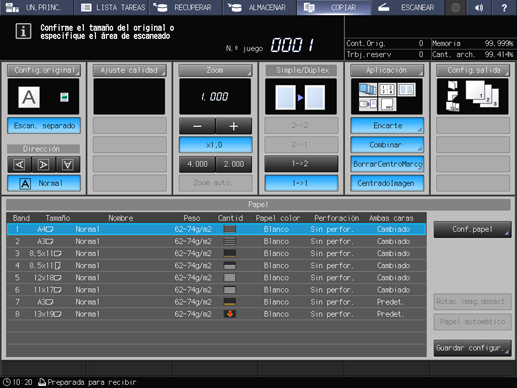Click tray 8 red arrow paper indicator
517x388 pixels.
click(230, 314)
